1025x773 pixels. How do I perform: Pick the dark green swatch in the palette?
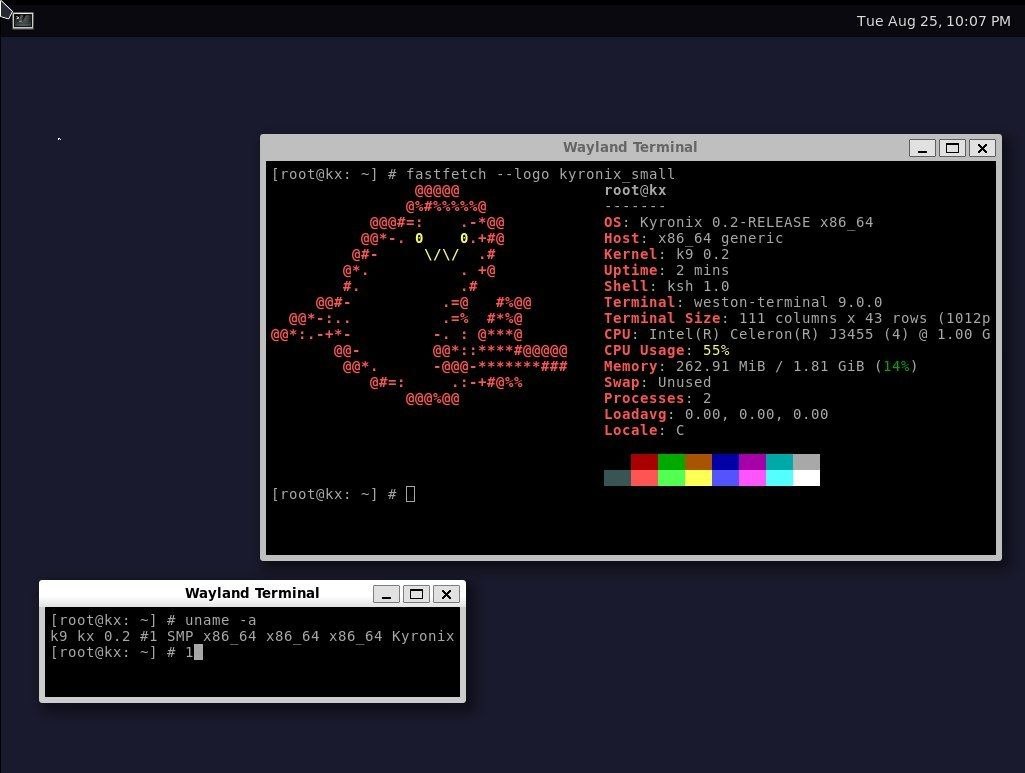coord(671,462)
